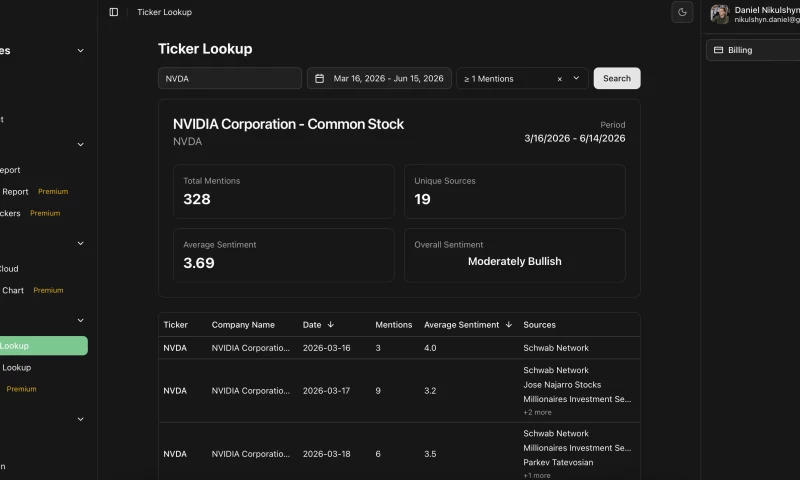
Task: Click the Billing card icon
Action: (718, 50)
